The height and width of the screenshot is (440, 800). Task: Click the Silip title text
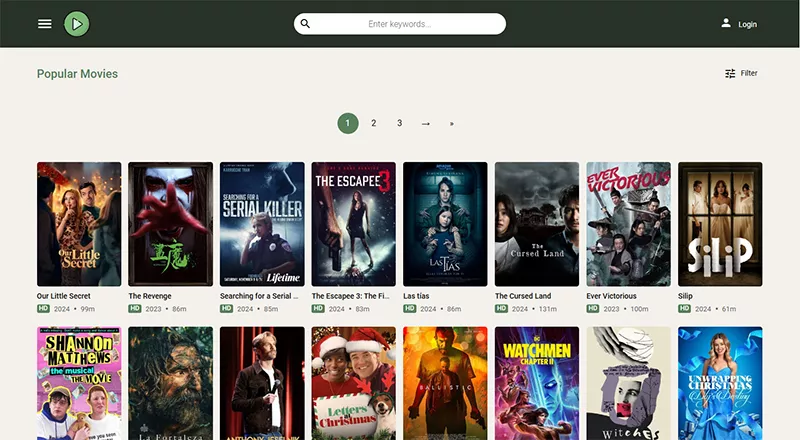[x=685, y=296]
